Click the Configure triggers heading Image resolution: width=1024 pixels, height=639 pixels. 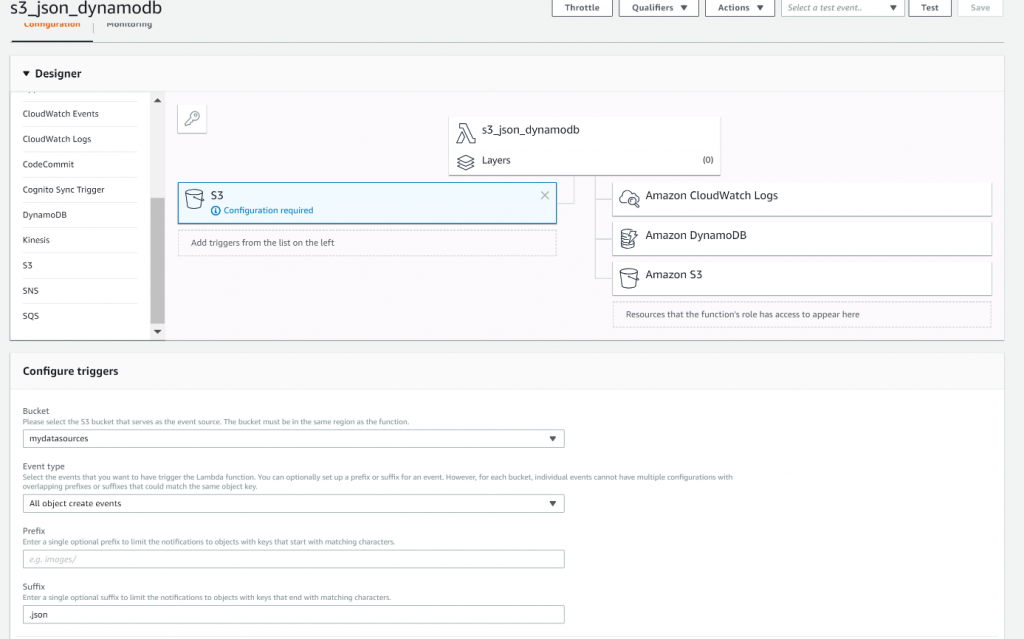pyautogui.click(x=71, y=371)
